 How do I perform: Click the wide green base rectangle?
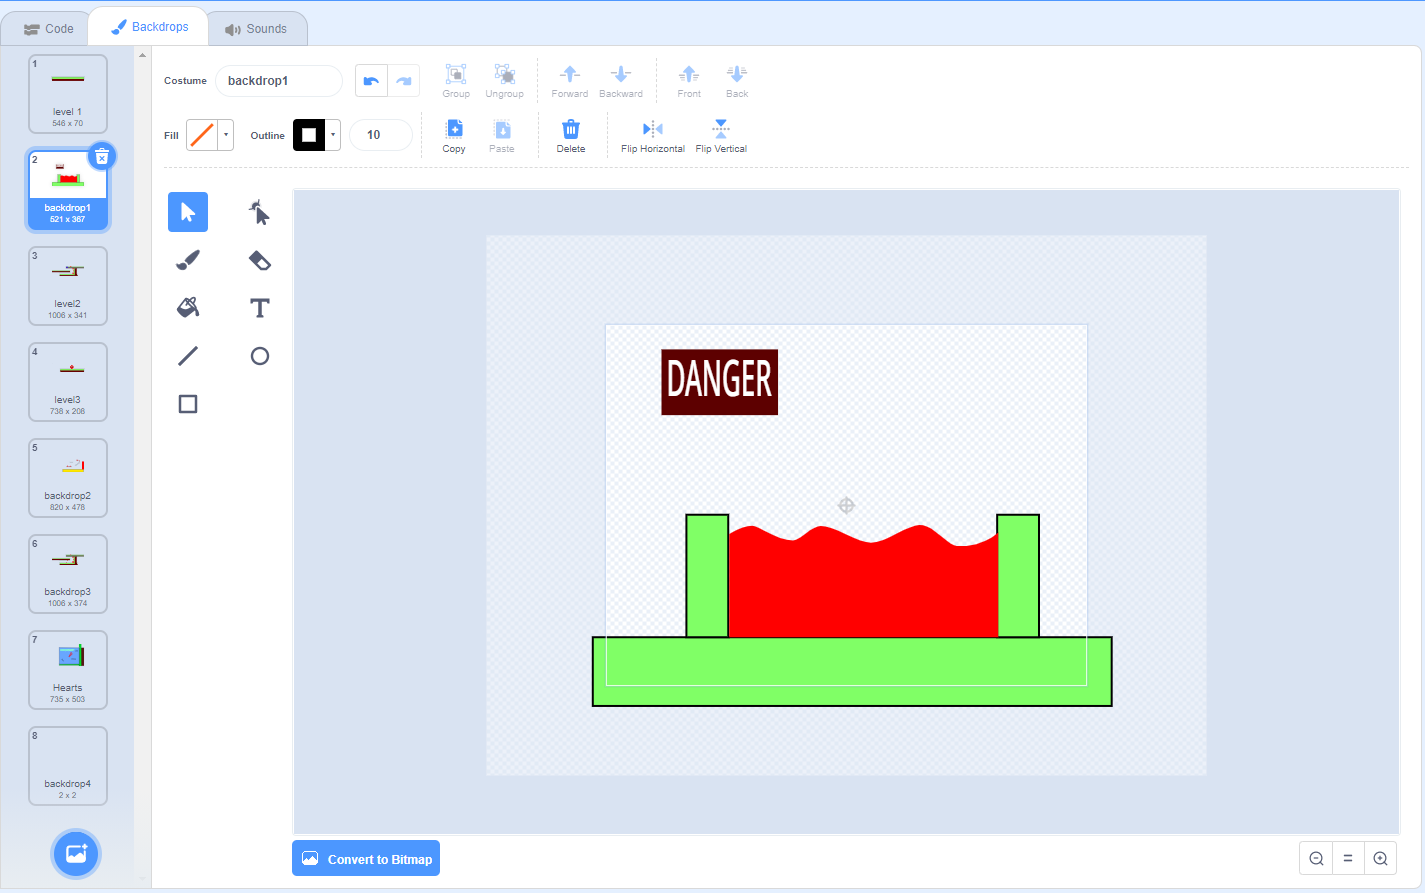[852, 671]
